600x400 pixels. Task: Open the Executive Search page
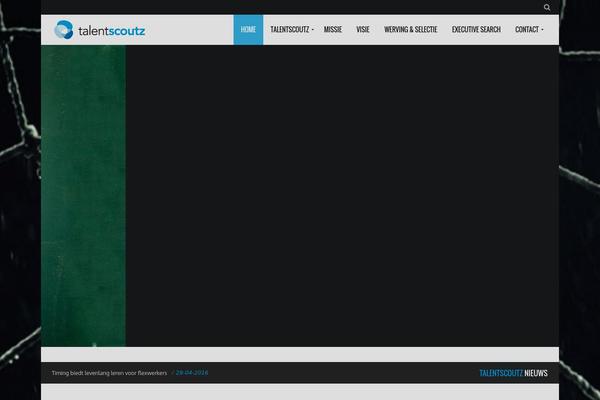[476, 29]
